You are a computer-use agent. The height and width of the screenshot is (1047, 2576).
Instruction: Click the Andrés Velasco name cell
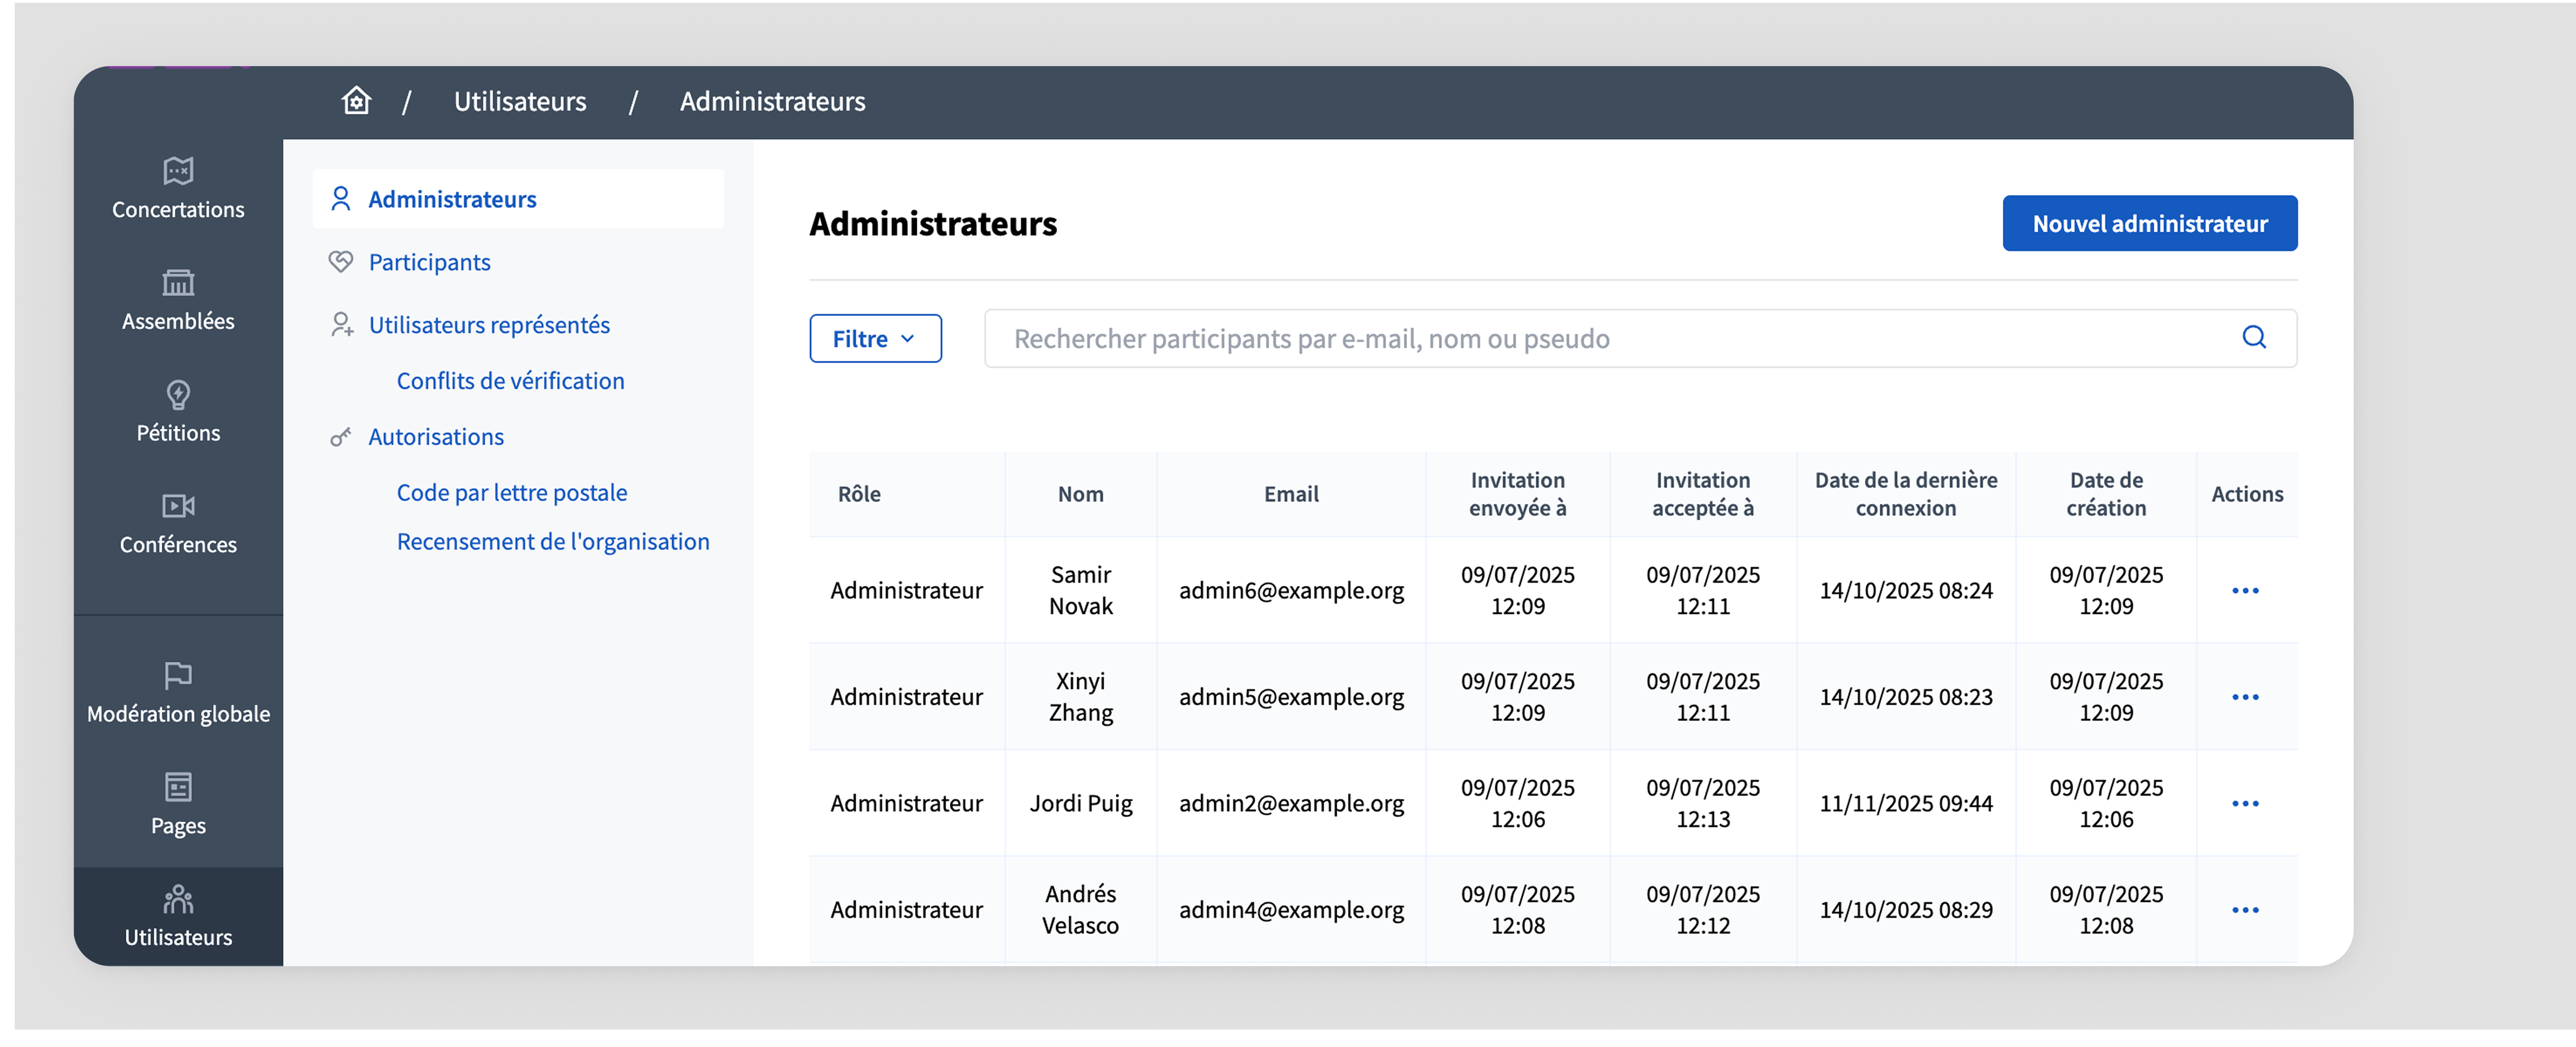pos(1080,910)
